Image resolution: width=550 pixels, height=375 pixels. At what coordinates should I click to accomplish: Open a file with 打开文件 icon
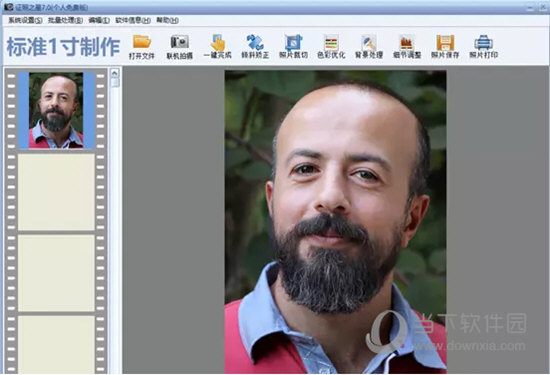(142, 46)
